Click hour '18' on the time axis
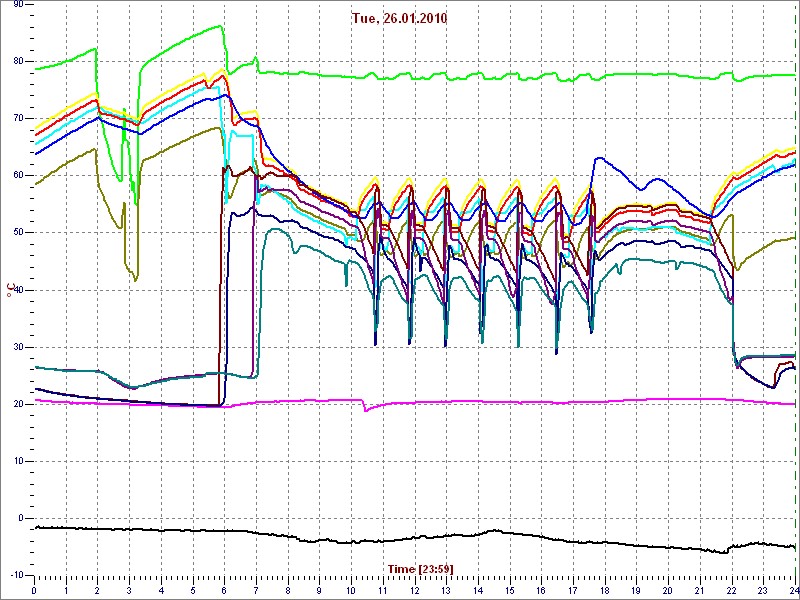 coord(605,589)
